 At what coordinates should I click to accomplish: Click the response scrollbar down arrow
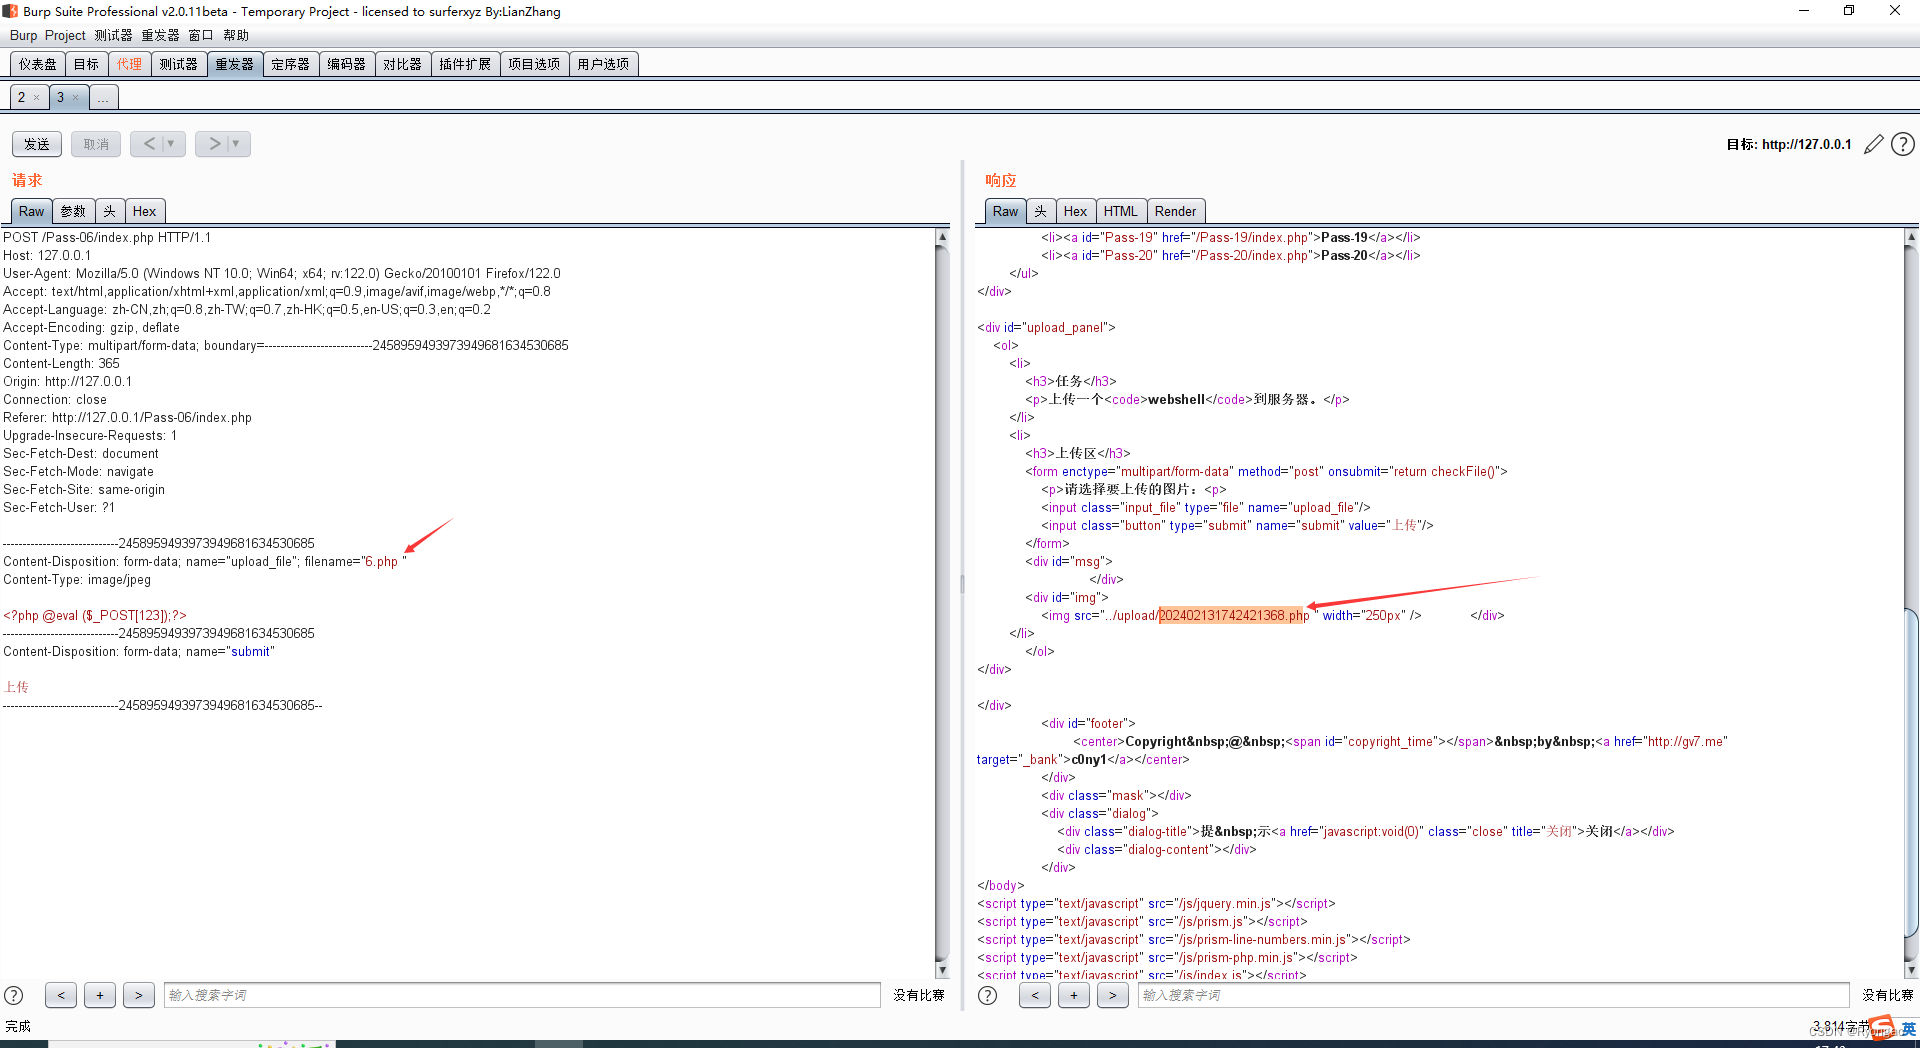point(1911,971)
